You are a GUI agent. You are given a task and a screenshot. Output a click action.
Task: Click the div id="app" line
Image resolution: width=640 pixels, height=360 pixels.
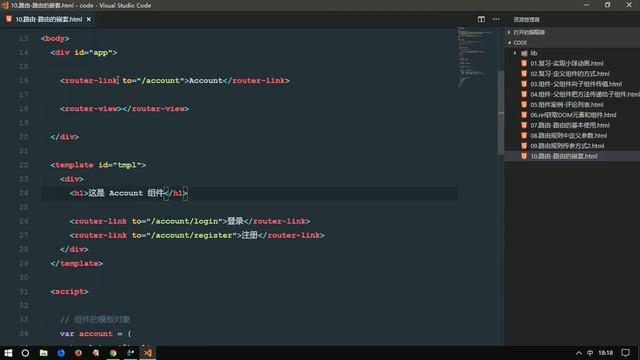84,52
